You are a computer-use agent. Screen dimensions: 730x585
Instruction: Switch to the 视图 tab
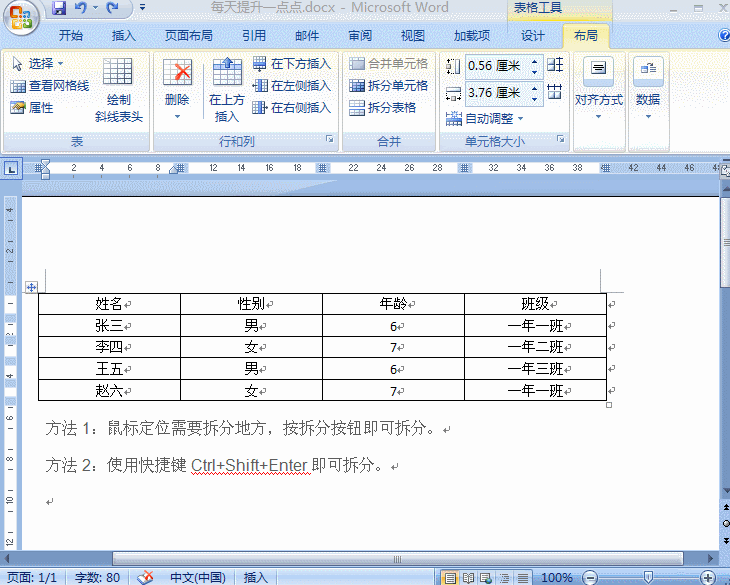(x=413, y=35)
